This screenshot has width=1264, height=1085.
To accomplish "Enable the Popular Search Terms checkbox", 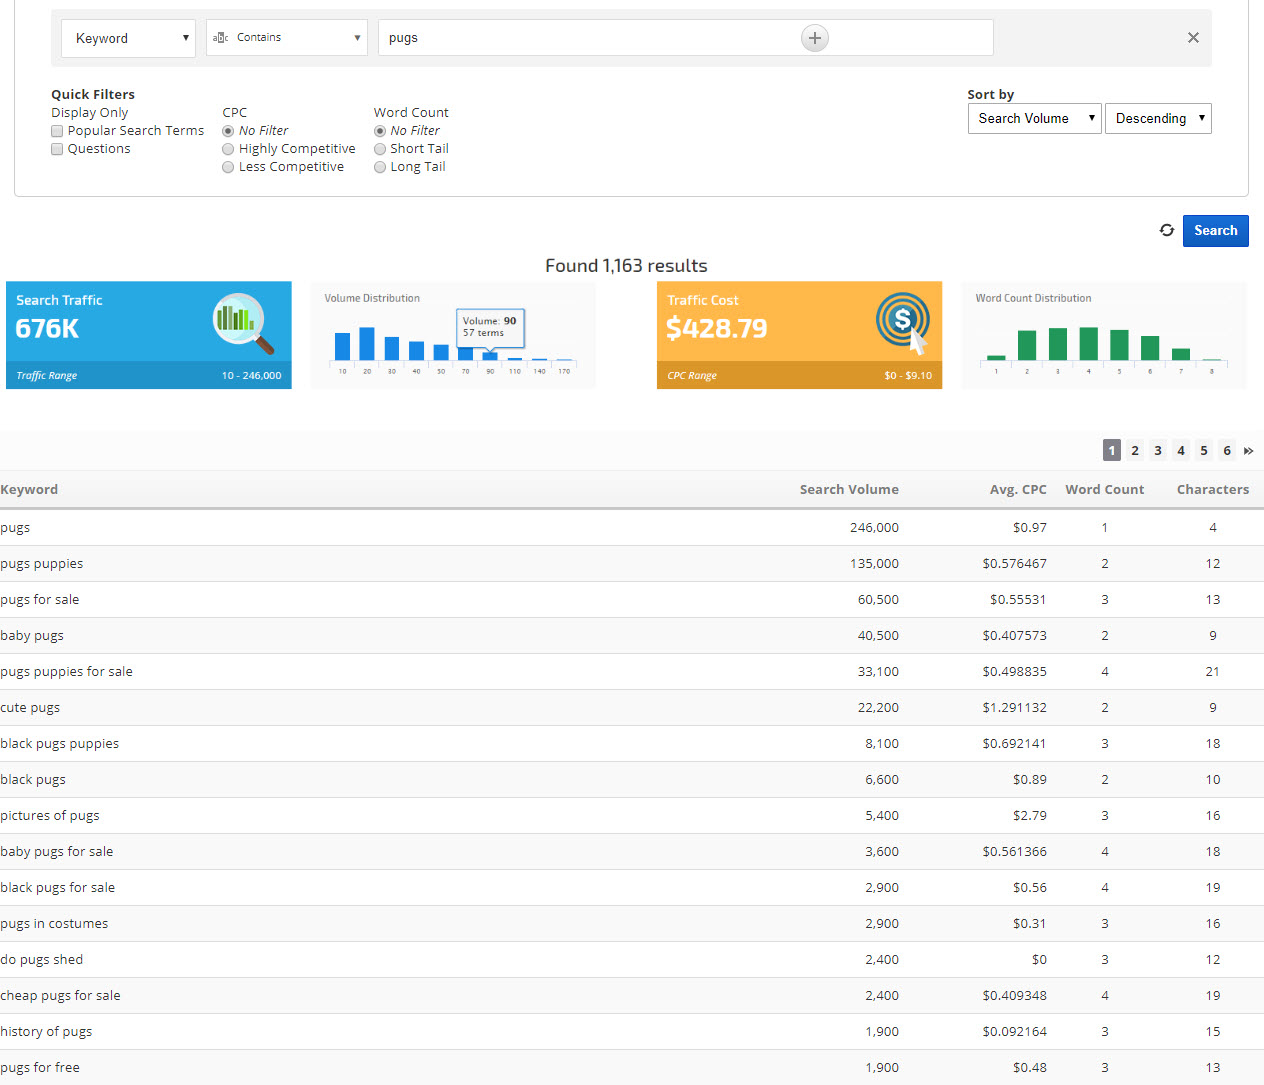I will [57, 131].
